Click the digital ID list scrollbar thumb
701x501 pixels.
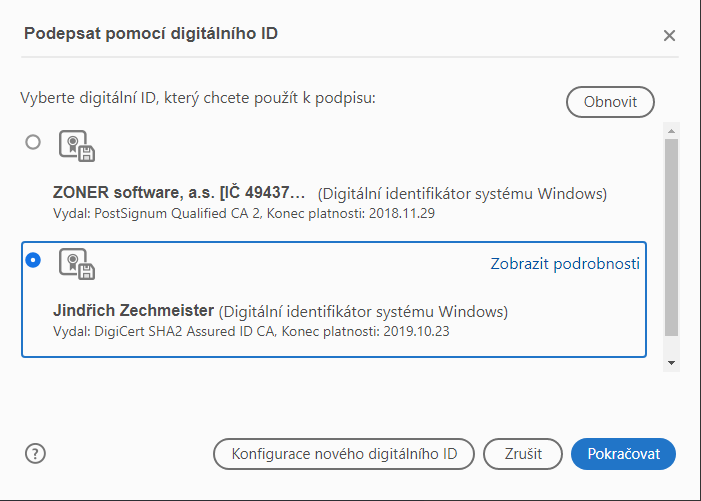[x=672, y=236]
